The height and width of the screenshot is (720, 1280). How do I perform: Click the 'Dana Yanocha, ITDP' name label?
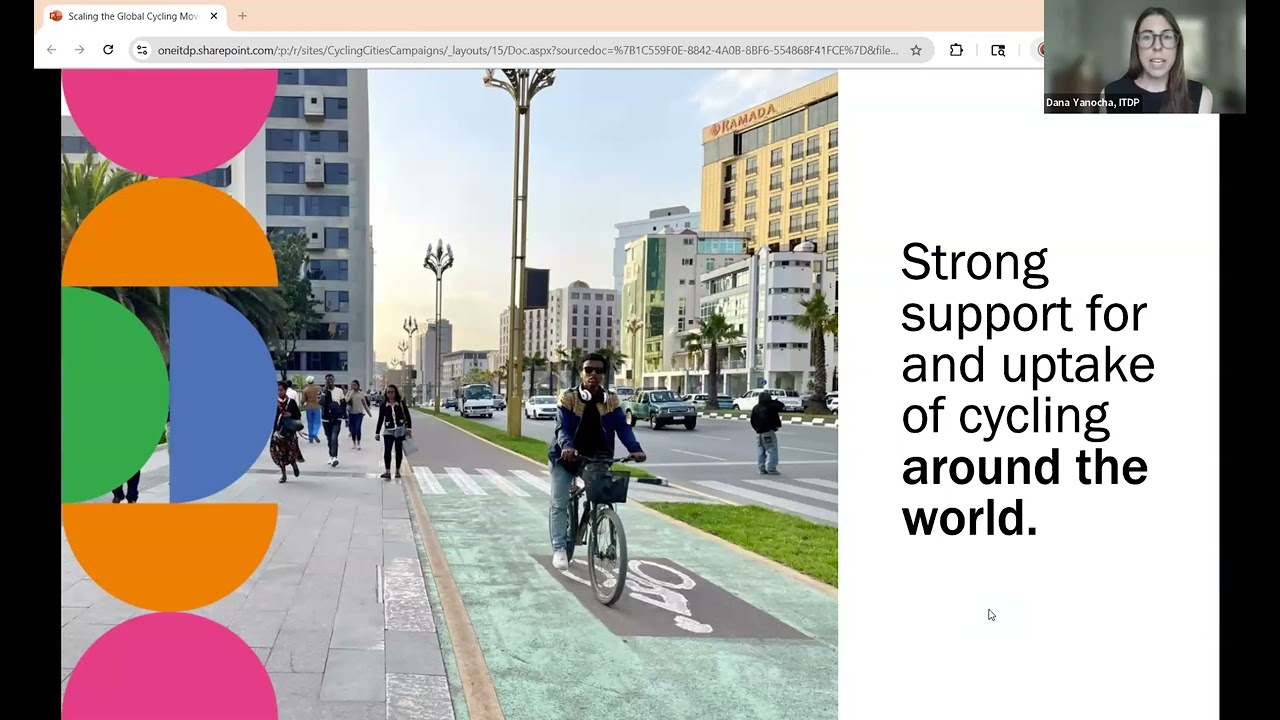point(1092,103)
